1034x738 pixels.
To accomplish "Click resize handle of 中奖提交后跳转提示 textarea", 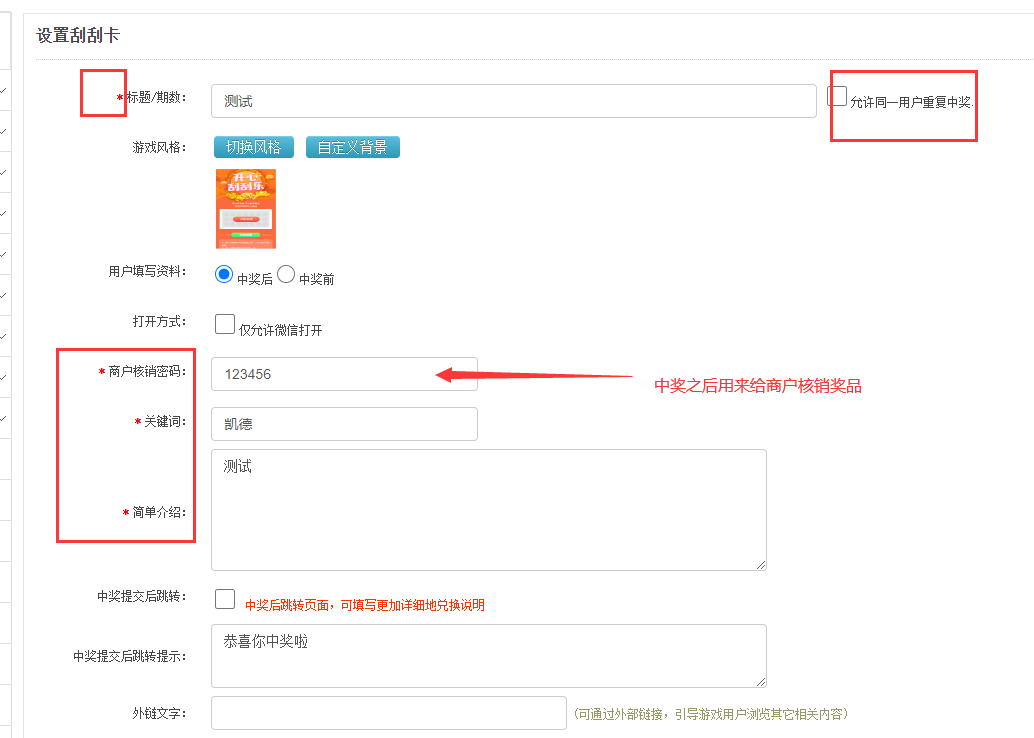I will [x=761, y=681].
